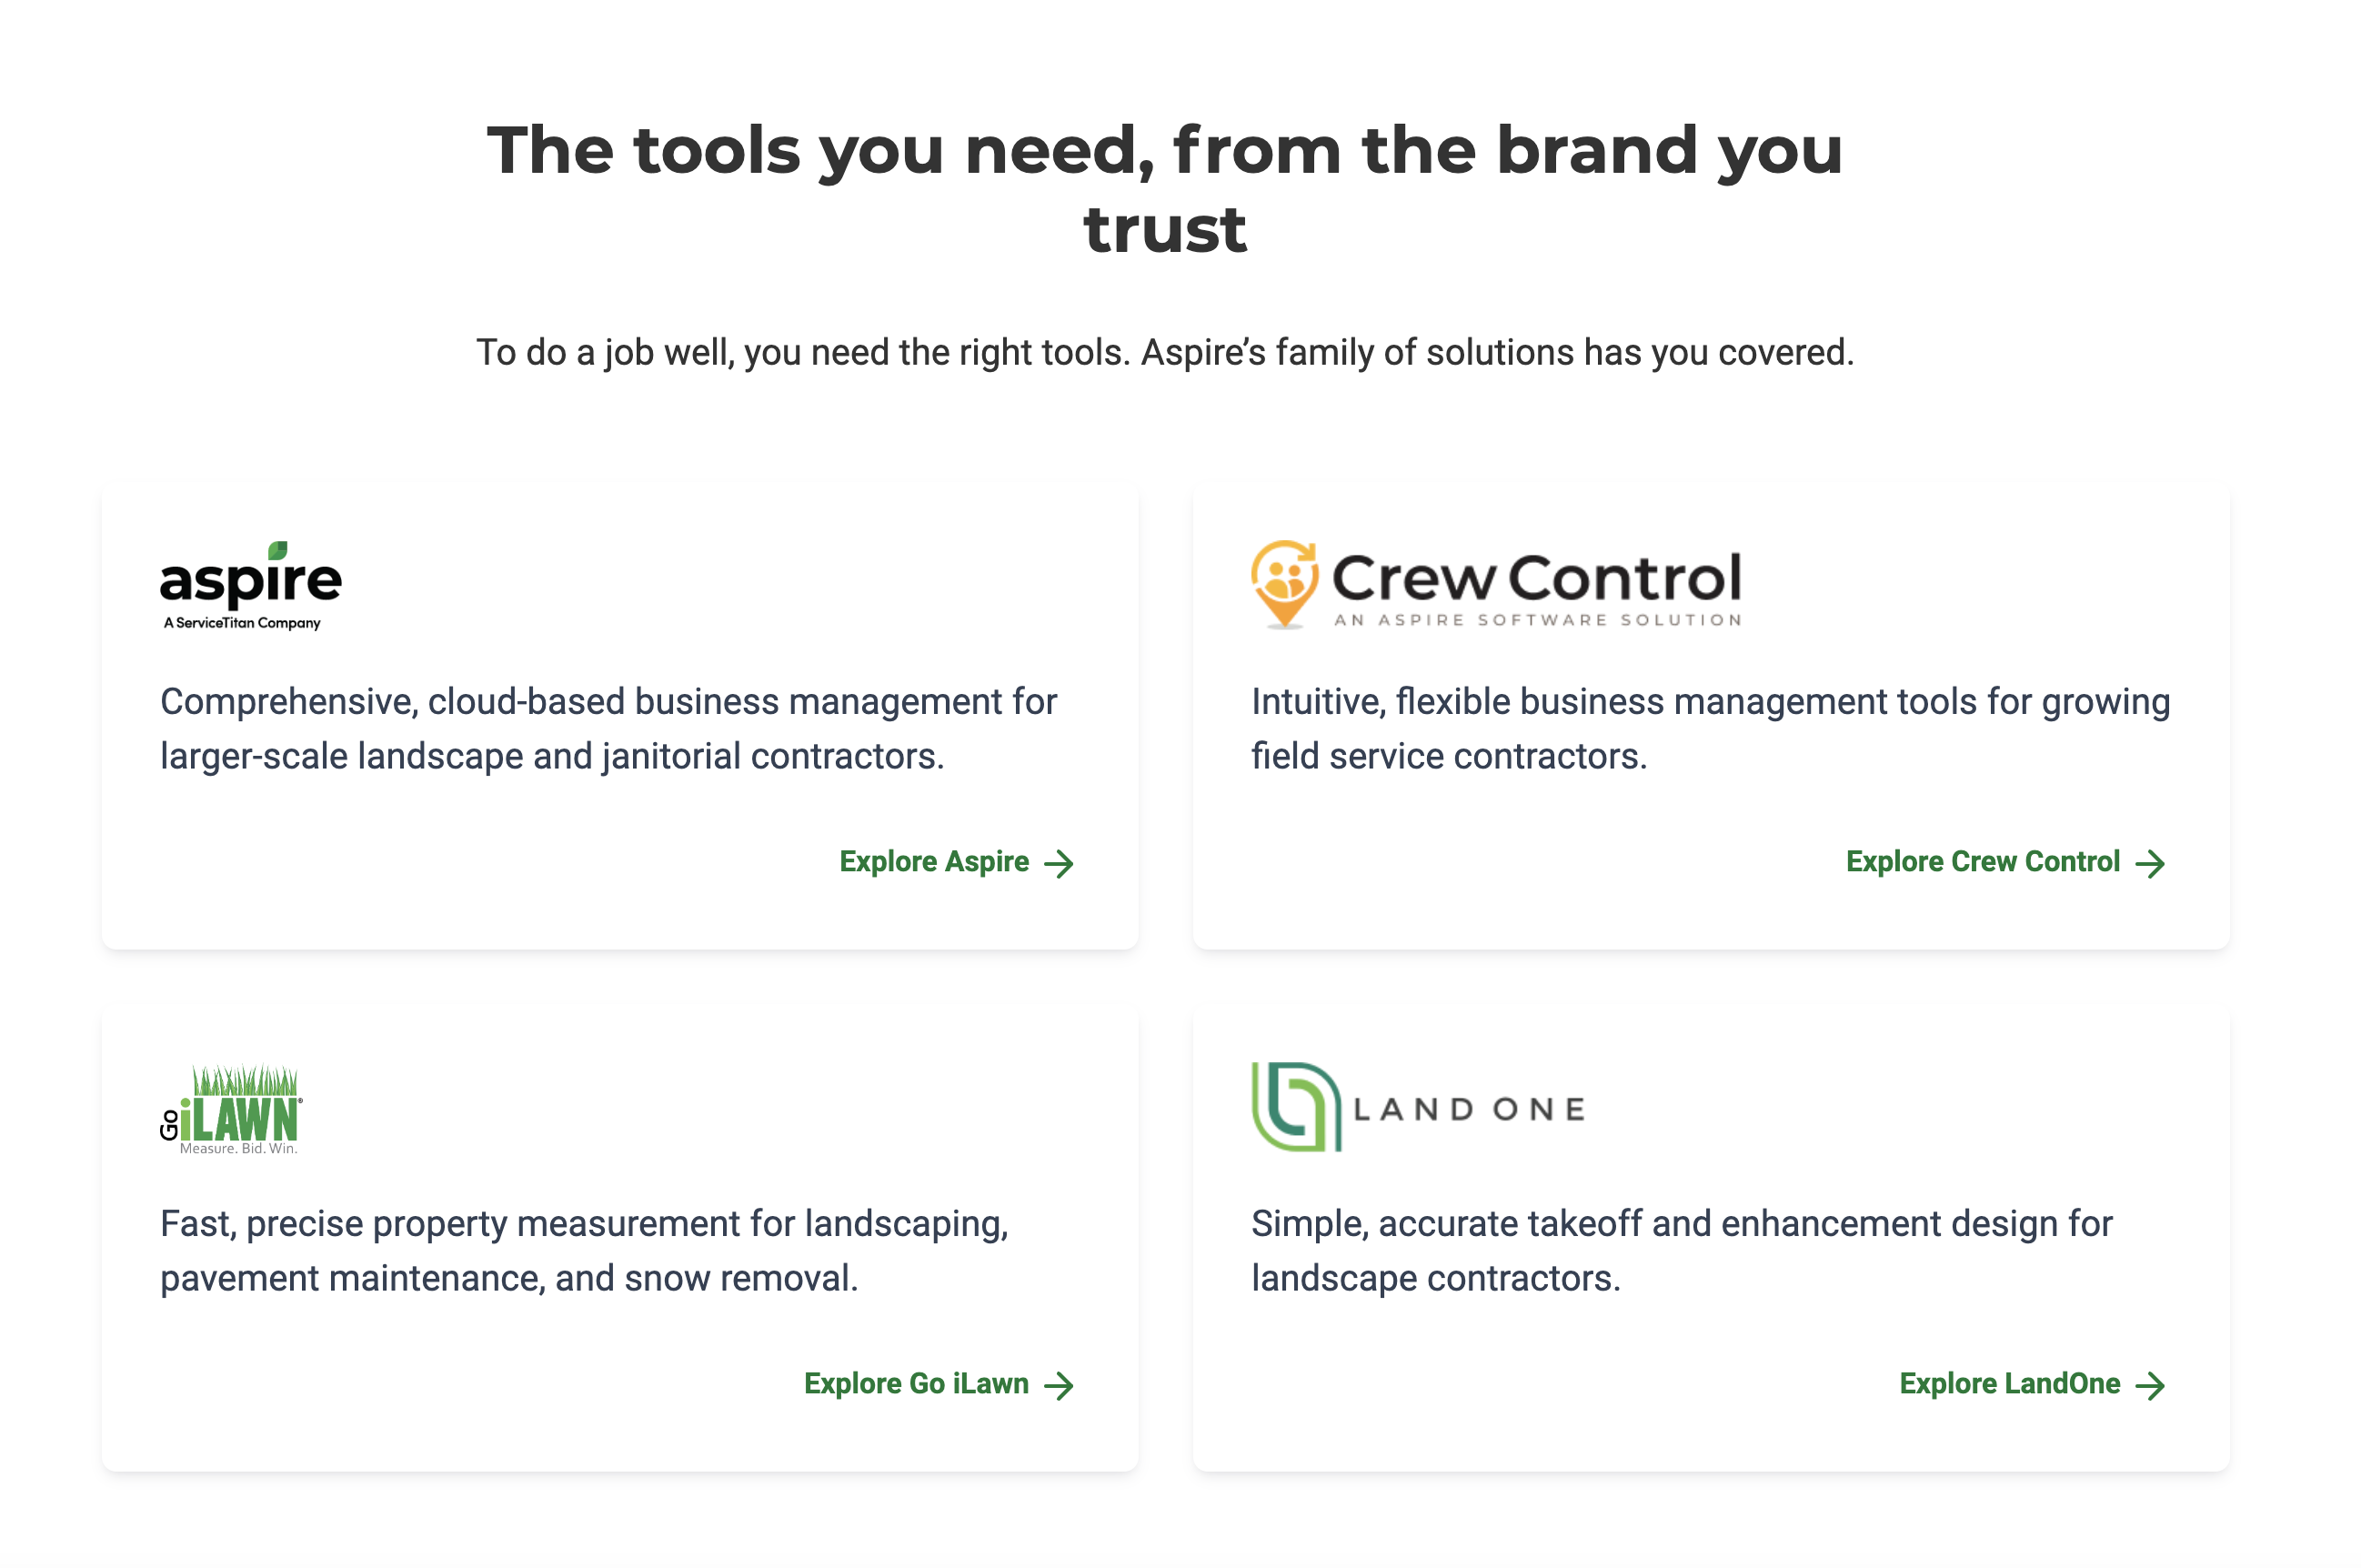
Task: Click the Go iLawn property measurement description
Action: click(x=584, y=1251)
